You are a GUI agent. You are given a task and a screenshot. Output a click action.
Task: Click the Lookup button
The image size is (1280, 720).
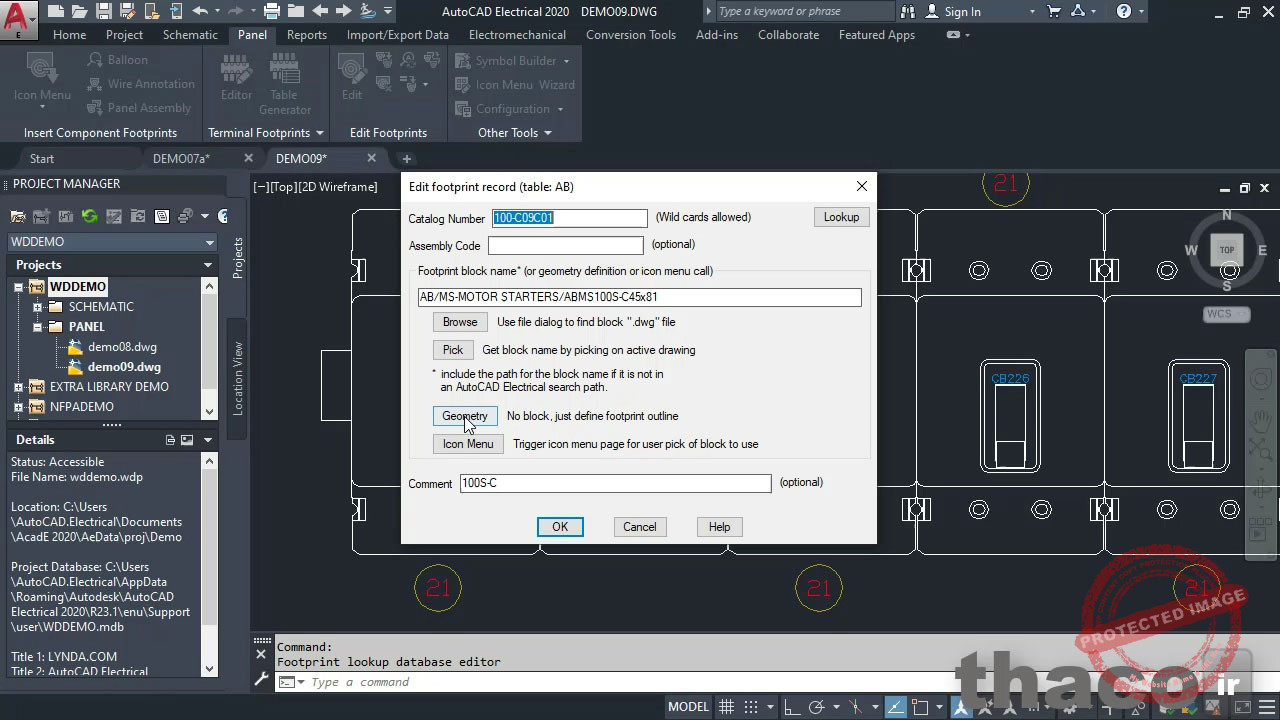click(x=840, y=217)
